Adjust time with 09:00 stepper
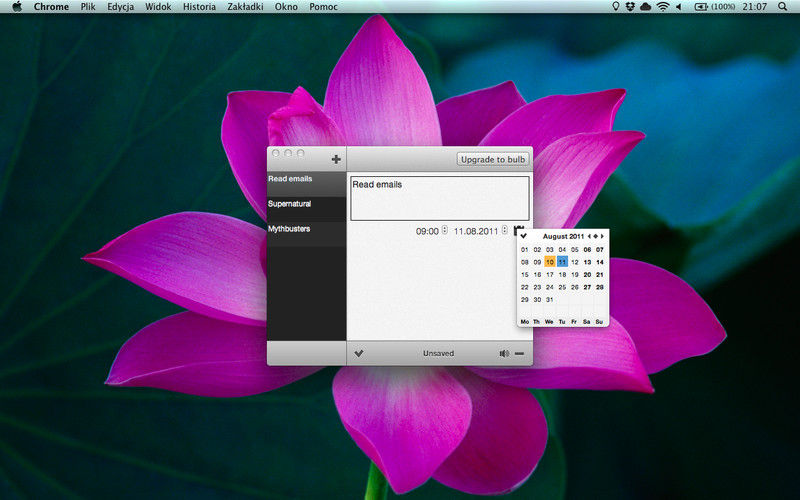 (x=445, y=231)
